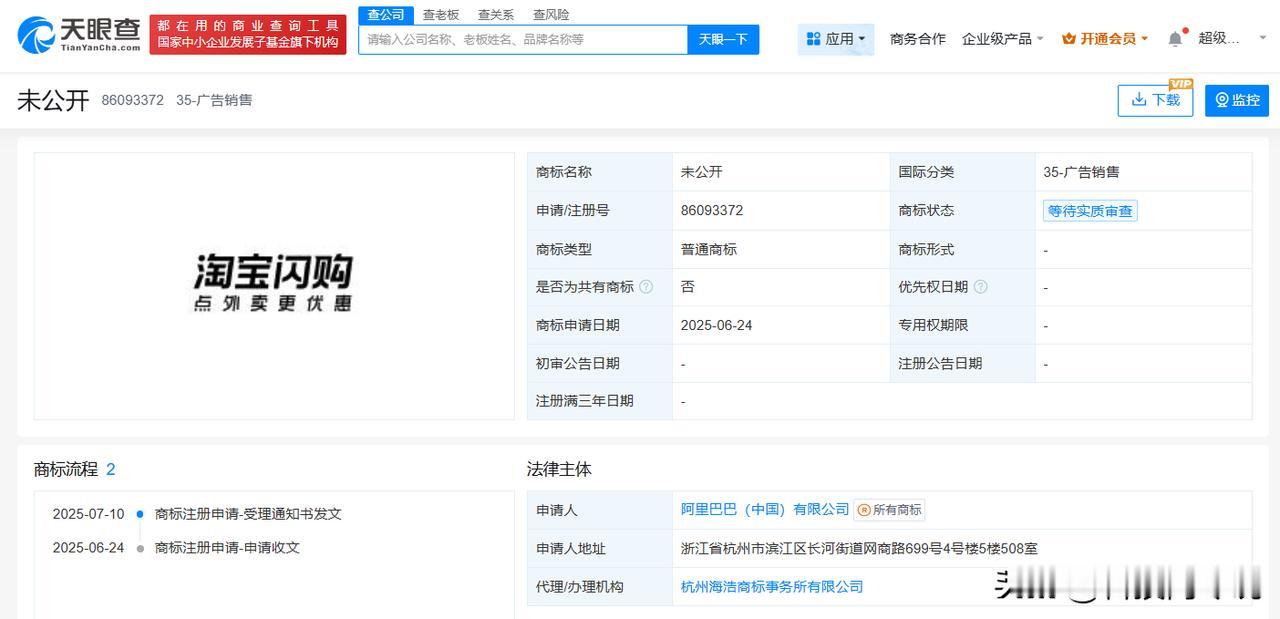
Task: Click the 普通商标 trademark type value
Action: [708, 249]
